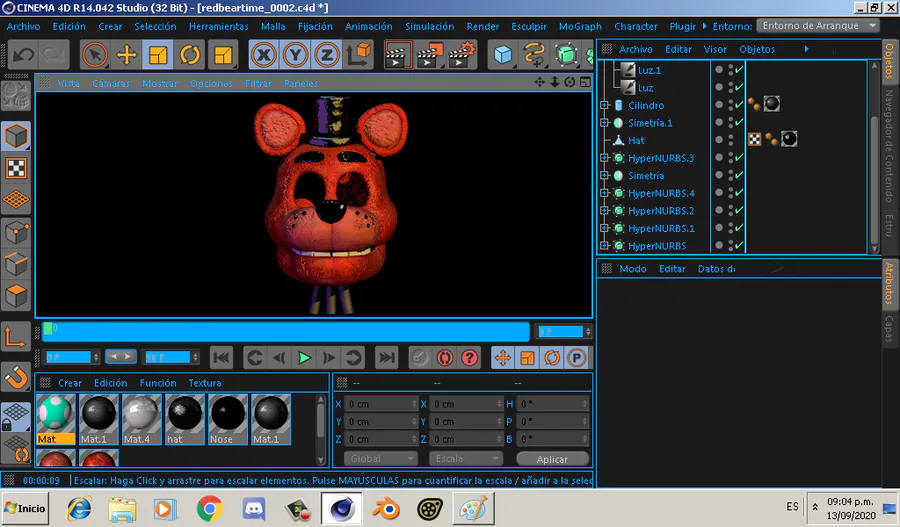Open the Simulación menu

[429, 26]
